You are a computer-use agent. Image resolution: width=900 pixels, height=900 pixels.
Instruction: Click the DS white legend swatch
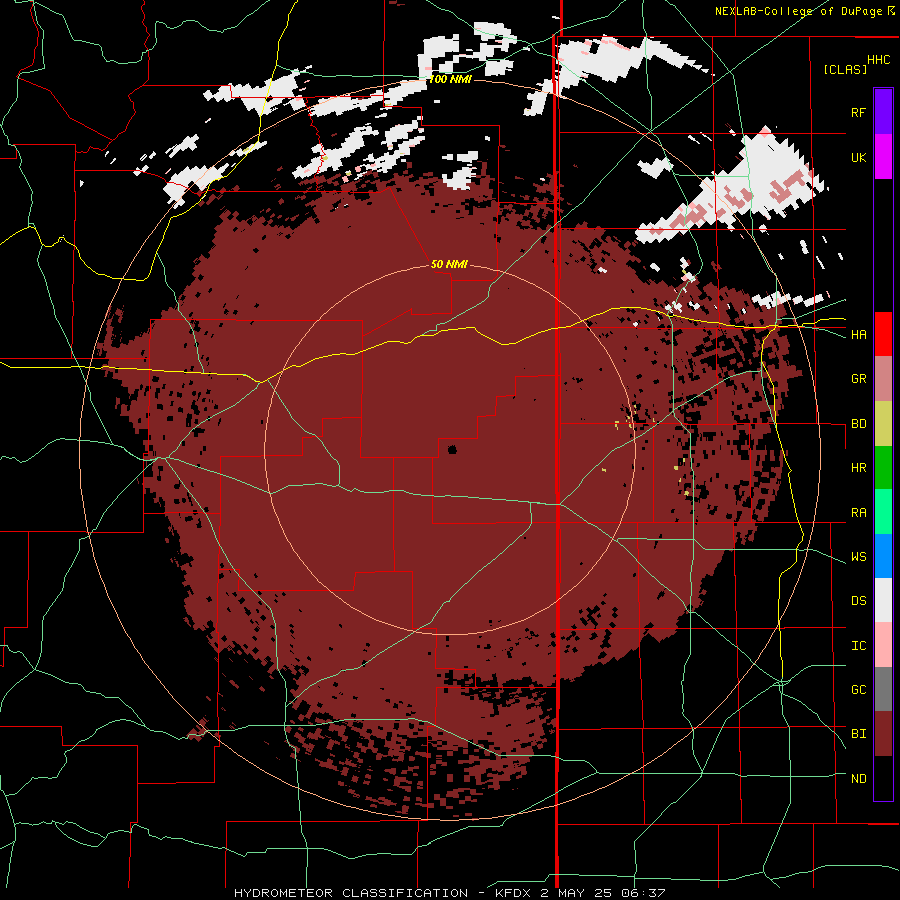point(883,600)
